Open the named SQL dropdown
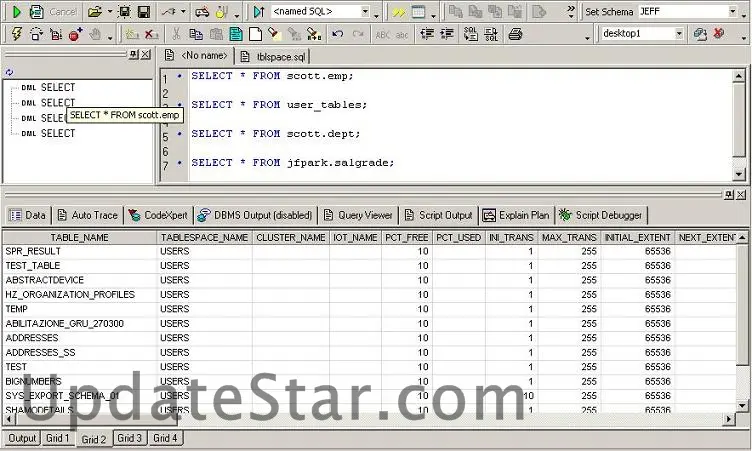The height and width of the screenshot is (451, 752). click(x=365, y=12)
